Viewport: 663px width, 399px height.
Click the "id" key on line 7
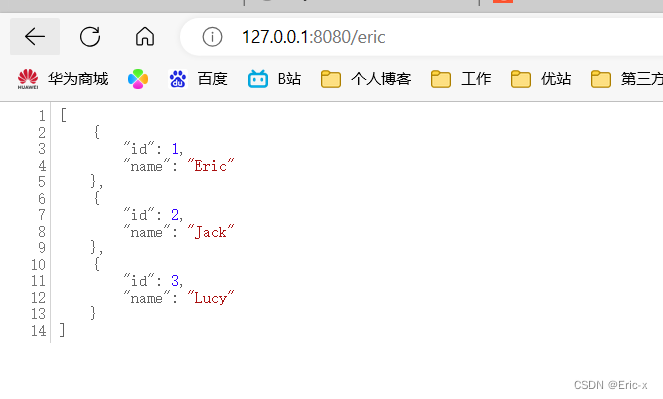pyautogui.click(x=139, y=215)
